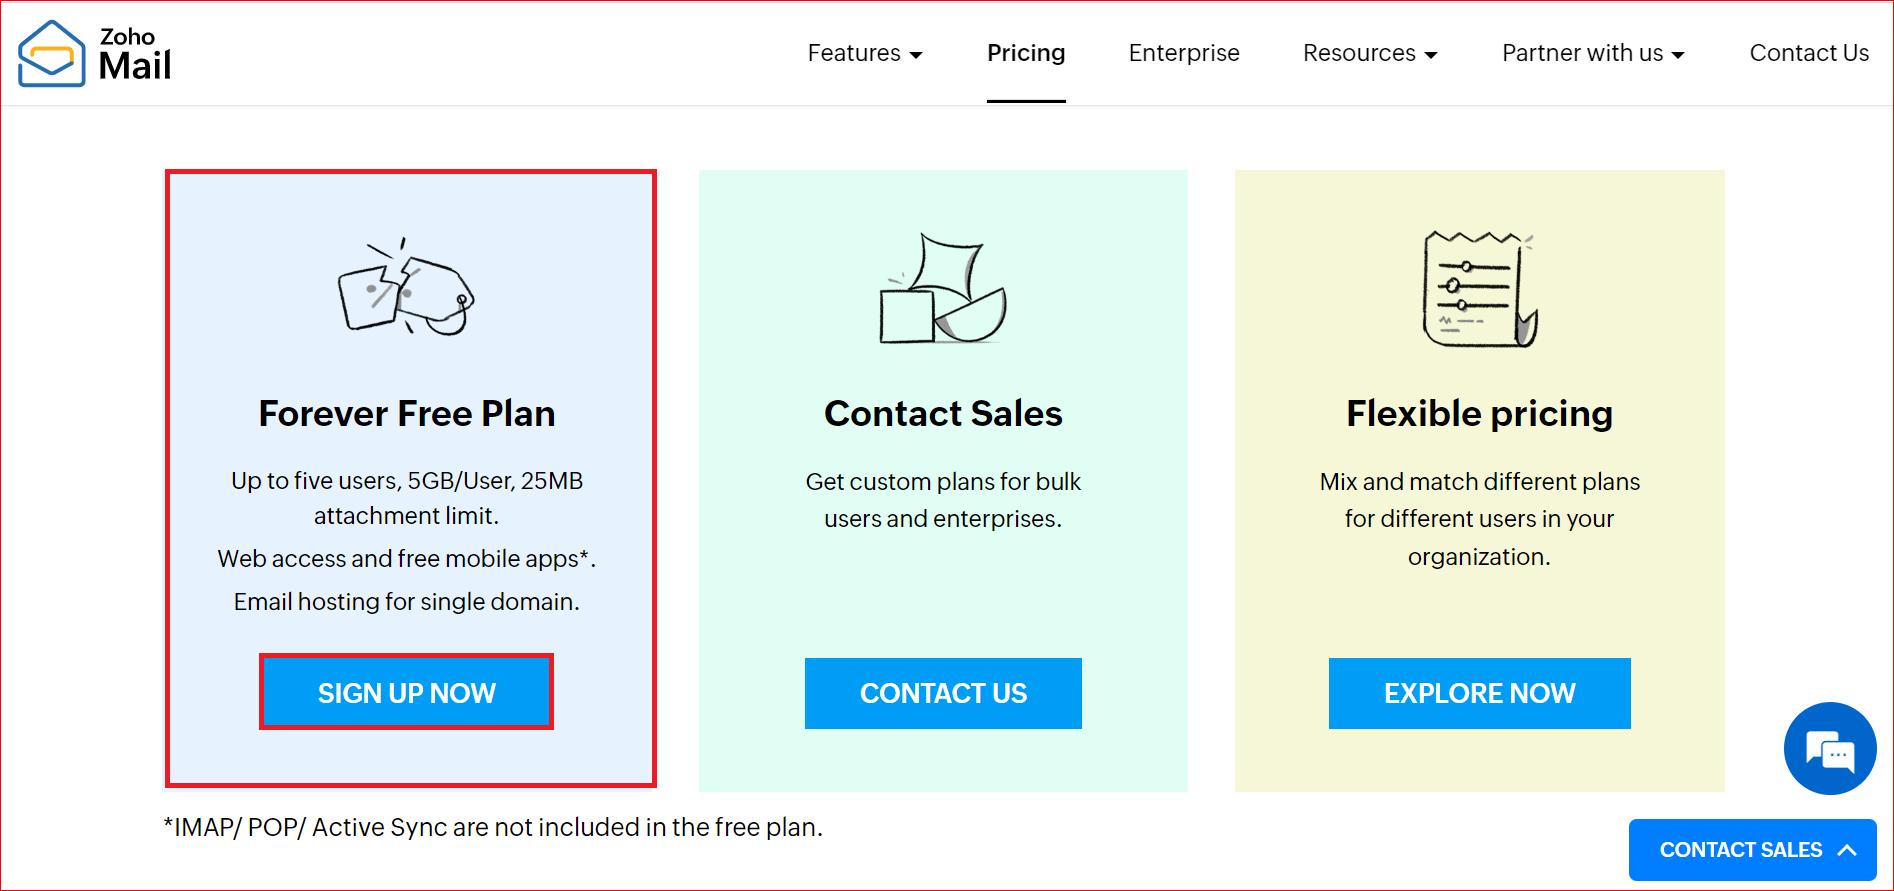Click the Zoho Mail envelope logo

coord(51,54)
